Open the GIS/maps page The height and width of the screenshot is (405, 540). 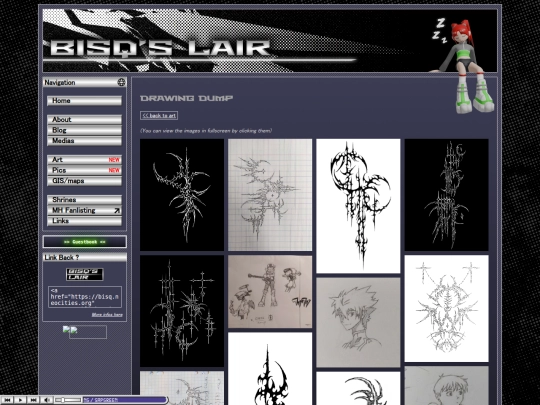pos(84,181)
